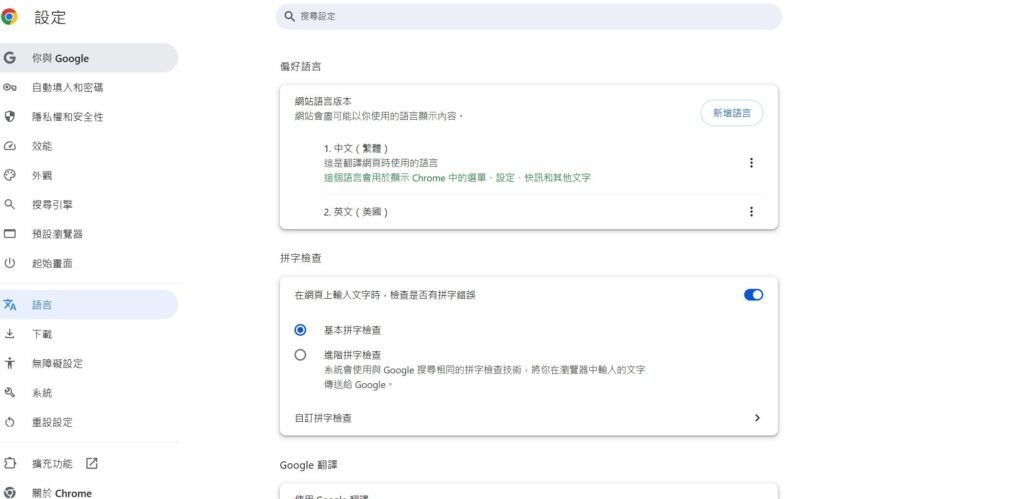Image resolution: width=1024 pixels, height=499 pixels.
Task: Click the 新增語言 button
Action: click(731, 113)
